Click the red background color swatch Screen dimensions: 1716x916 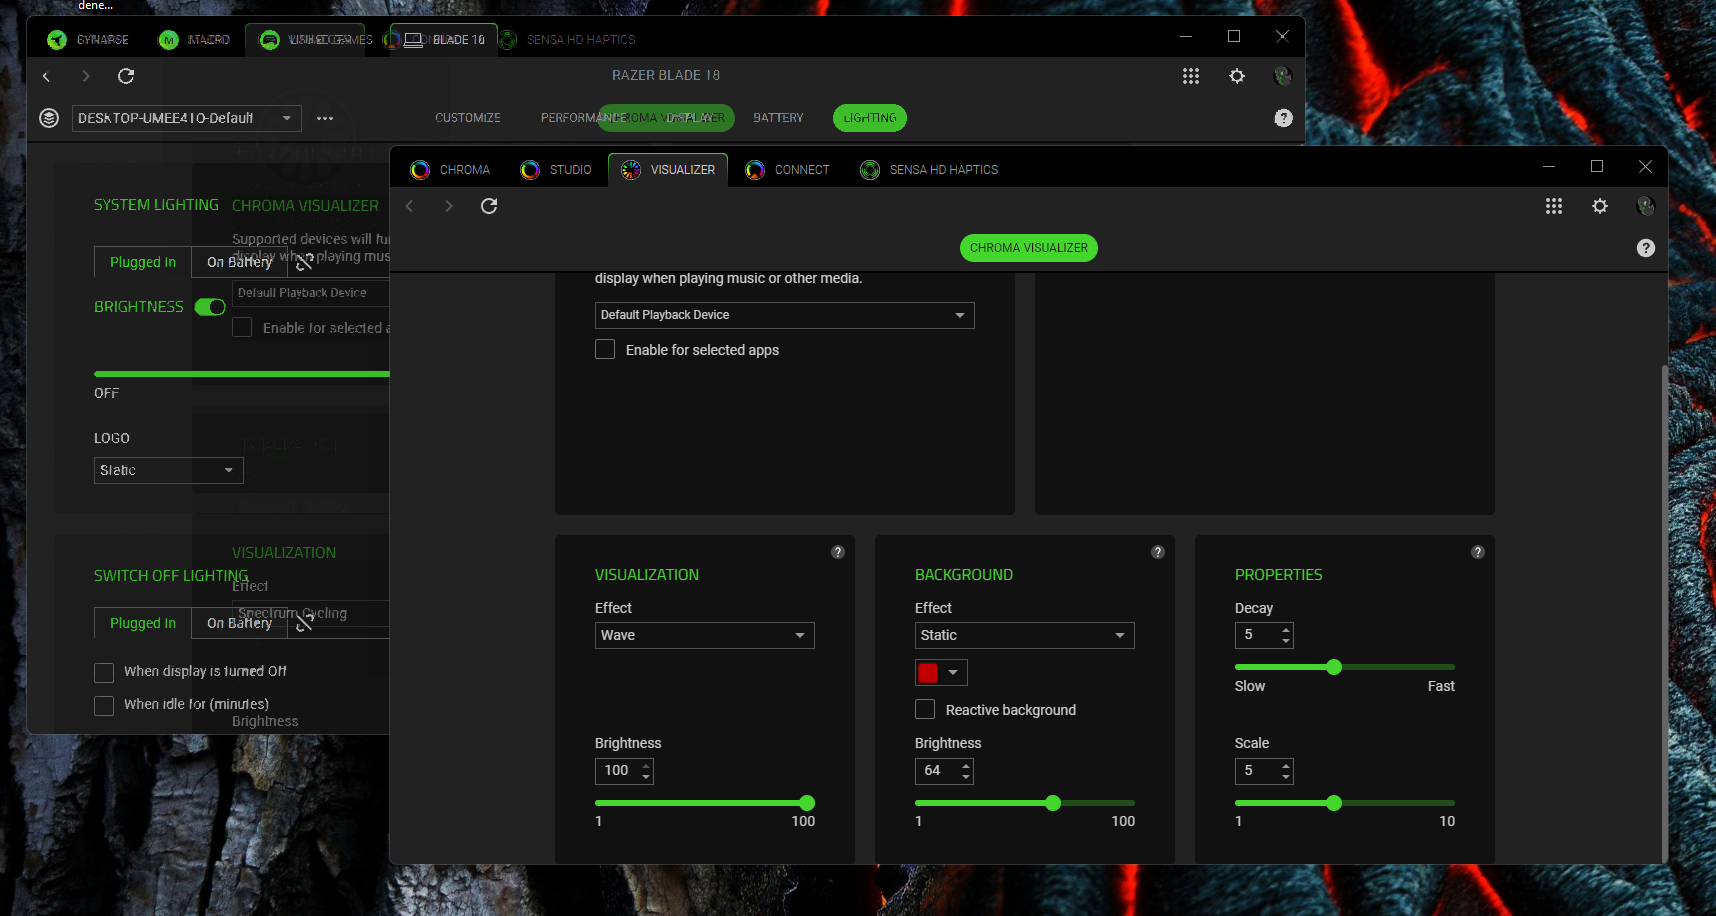coord(928,672)
